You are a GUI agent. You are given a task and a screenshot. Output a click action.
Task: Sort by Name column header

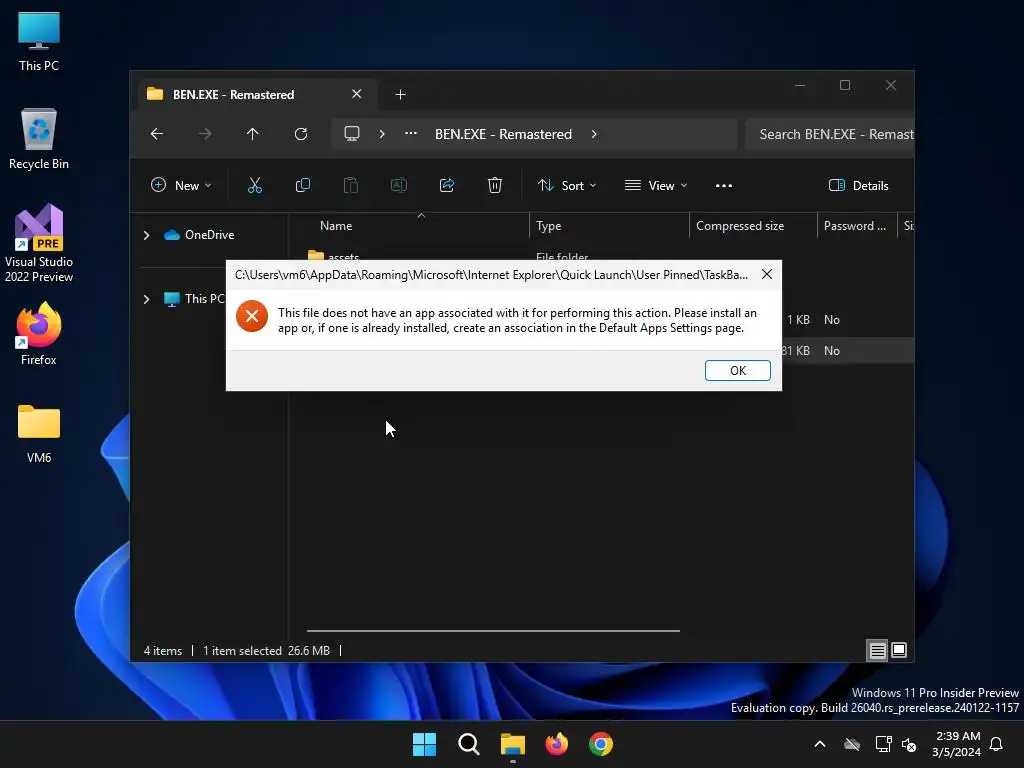[336, 226]
